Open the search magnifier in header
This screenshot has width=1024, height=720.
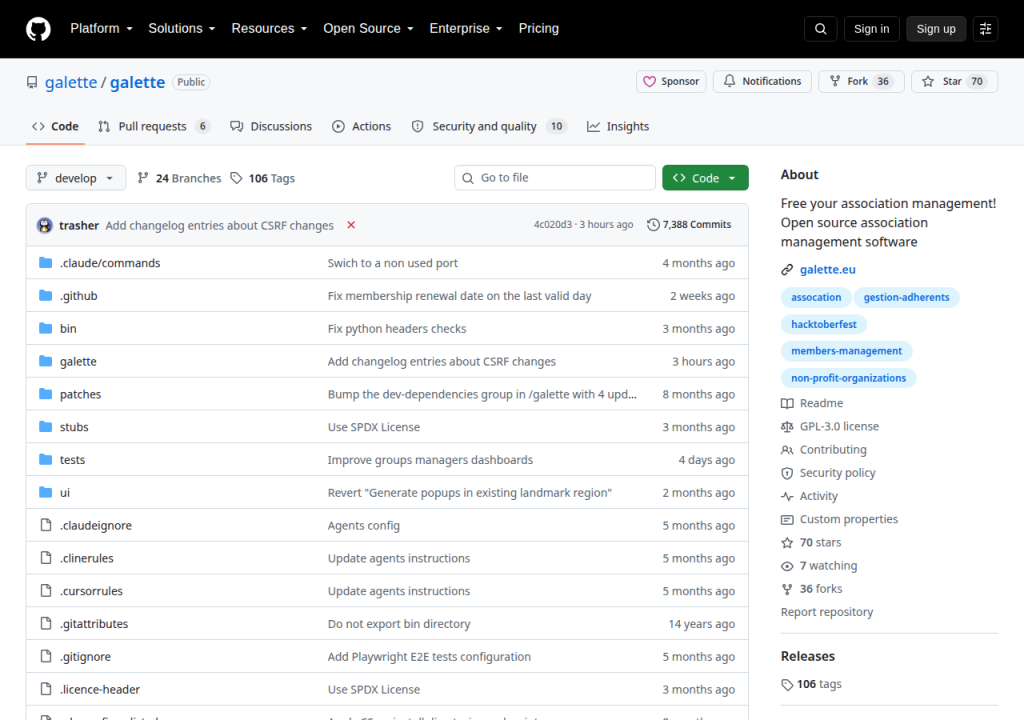pyautogui.click(x=821, y=29)
